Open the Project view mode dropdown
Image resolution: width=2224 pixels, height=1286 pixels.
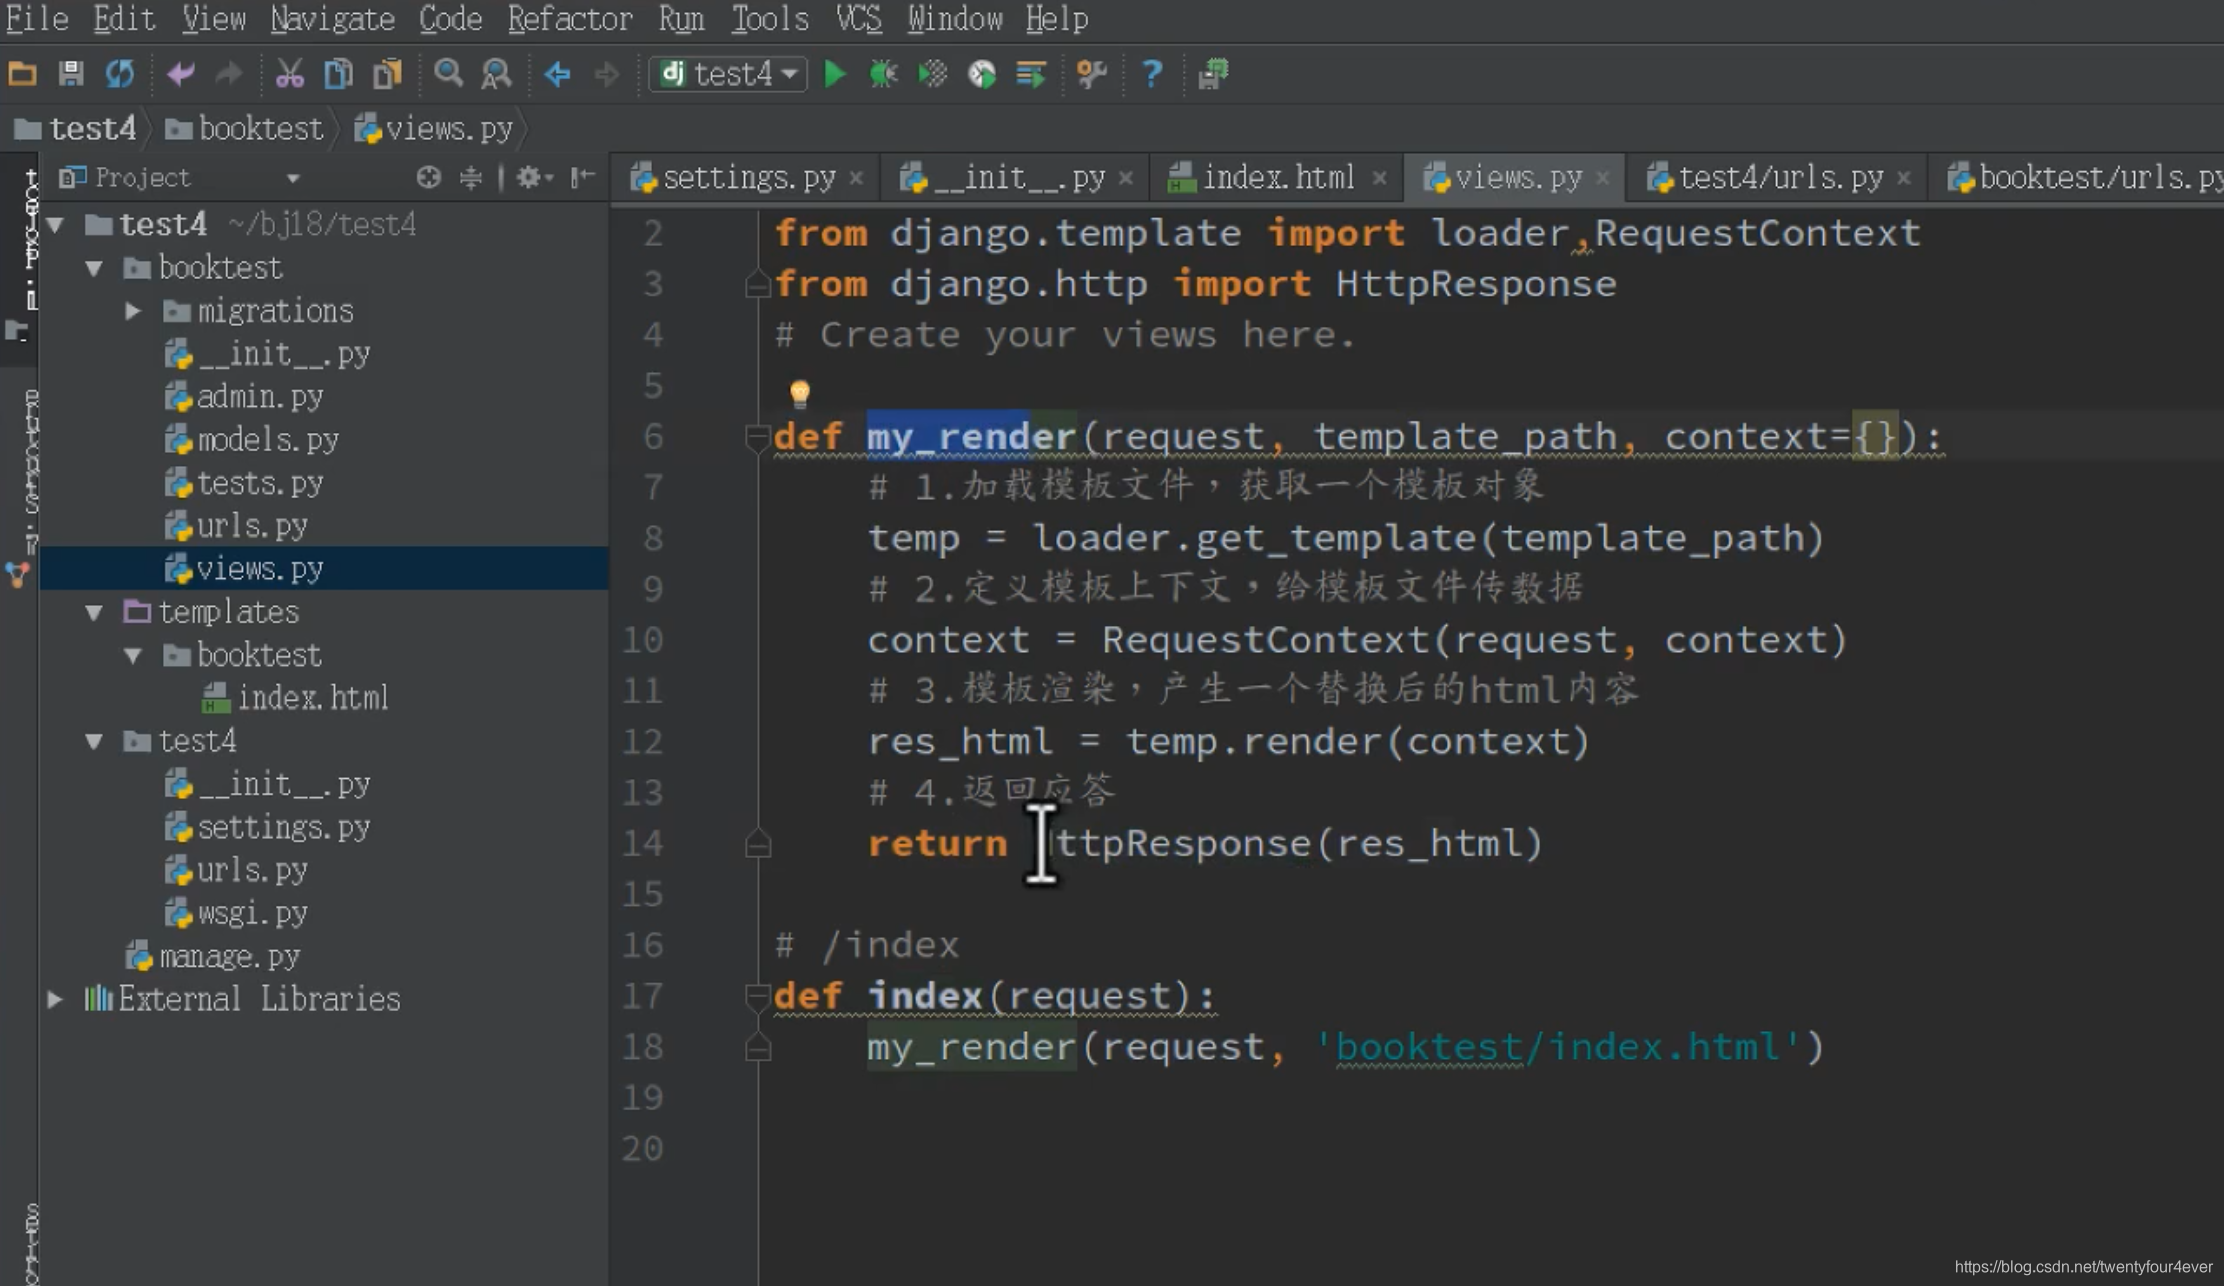click(293, 179)
